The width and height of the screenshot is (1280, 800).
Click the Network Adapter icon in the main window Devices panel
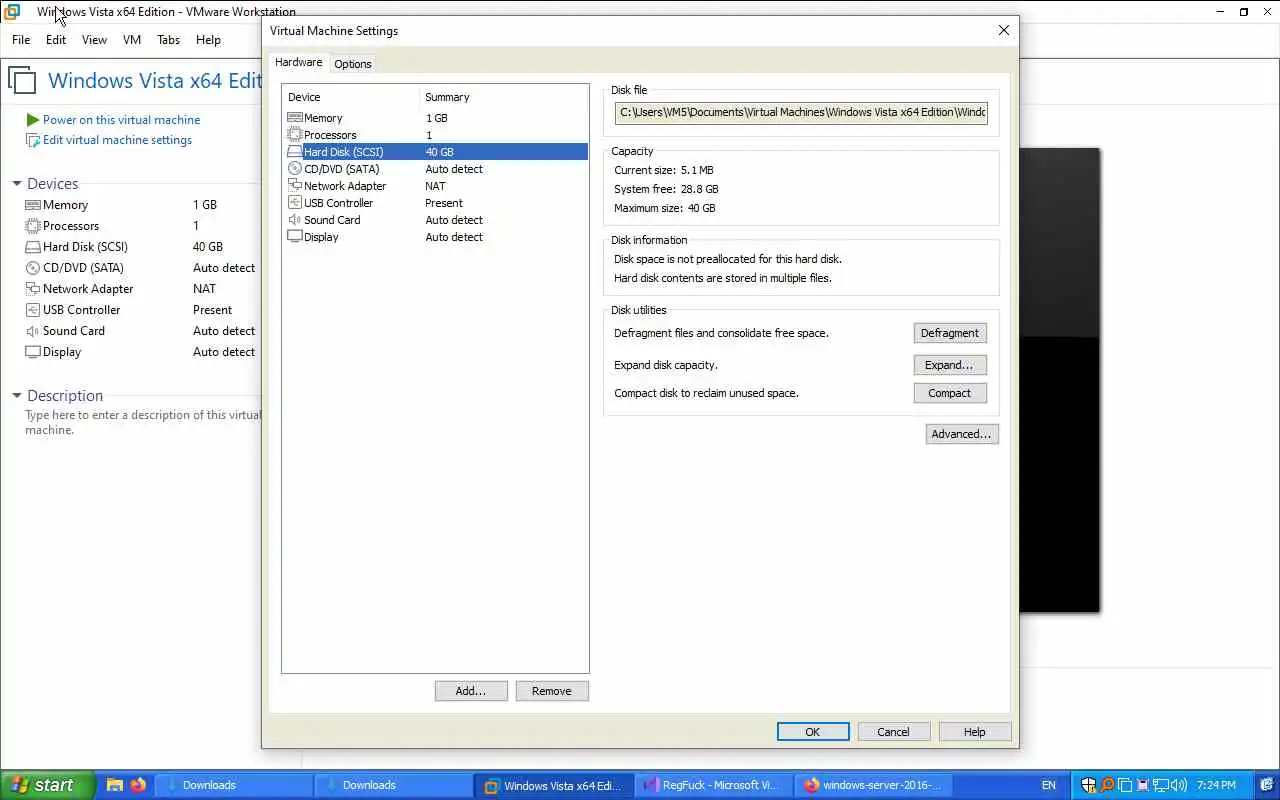[x=33, y=289]
